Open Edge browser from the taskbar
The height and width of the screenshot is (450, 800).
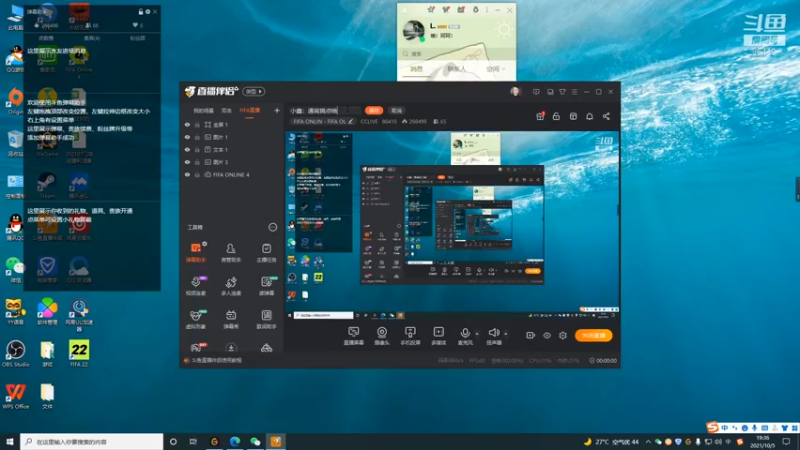click(x=235, y=442)
